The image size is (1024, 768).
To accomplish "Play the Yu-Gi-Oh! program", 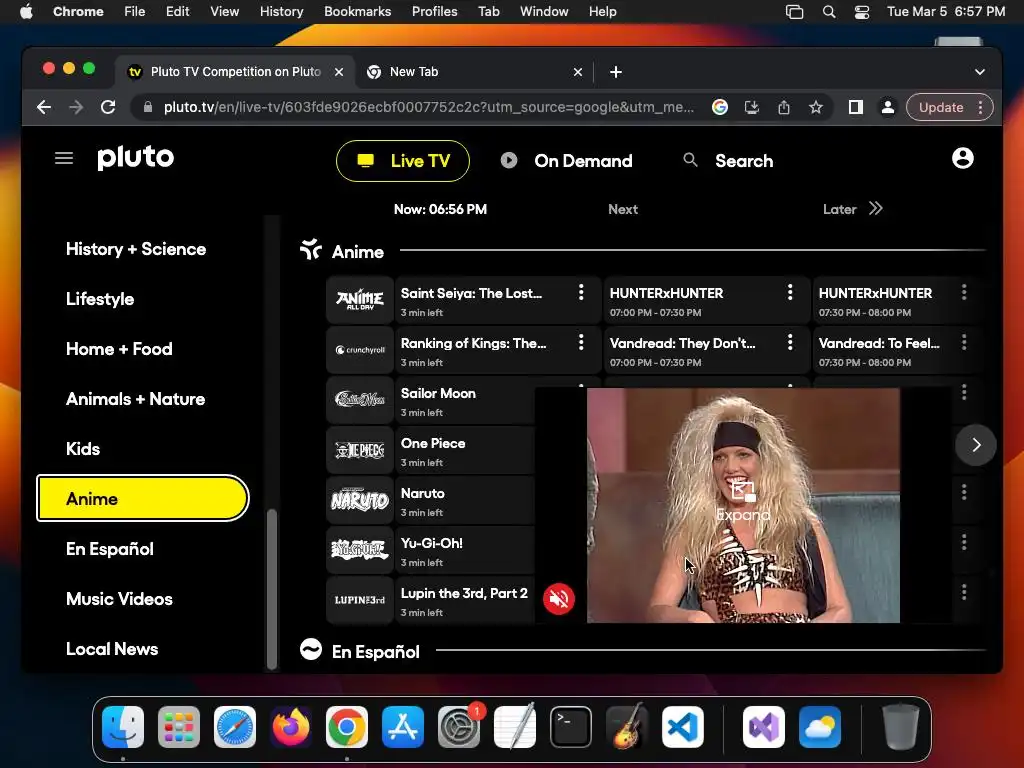I will (465, 550).
